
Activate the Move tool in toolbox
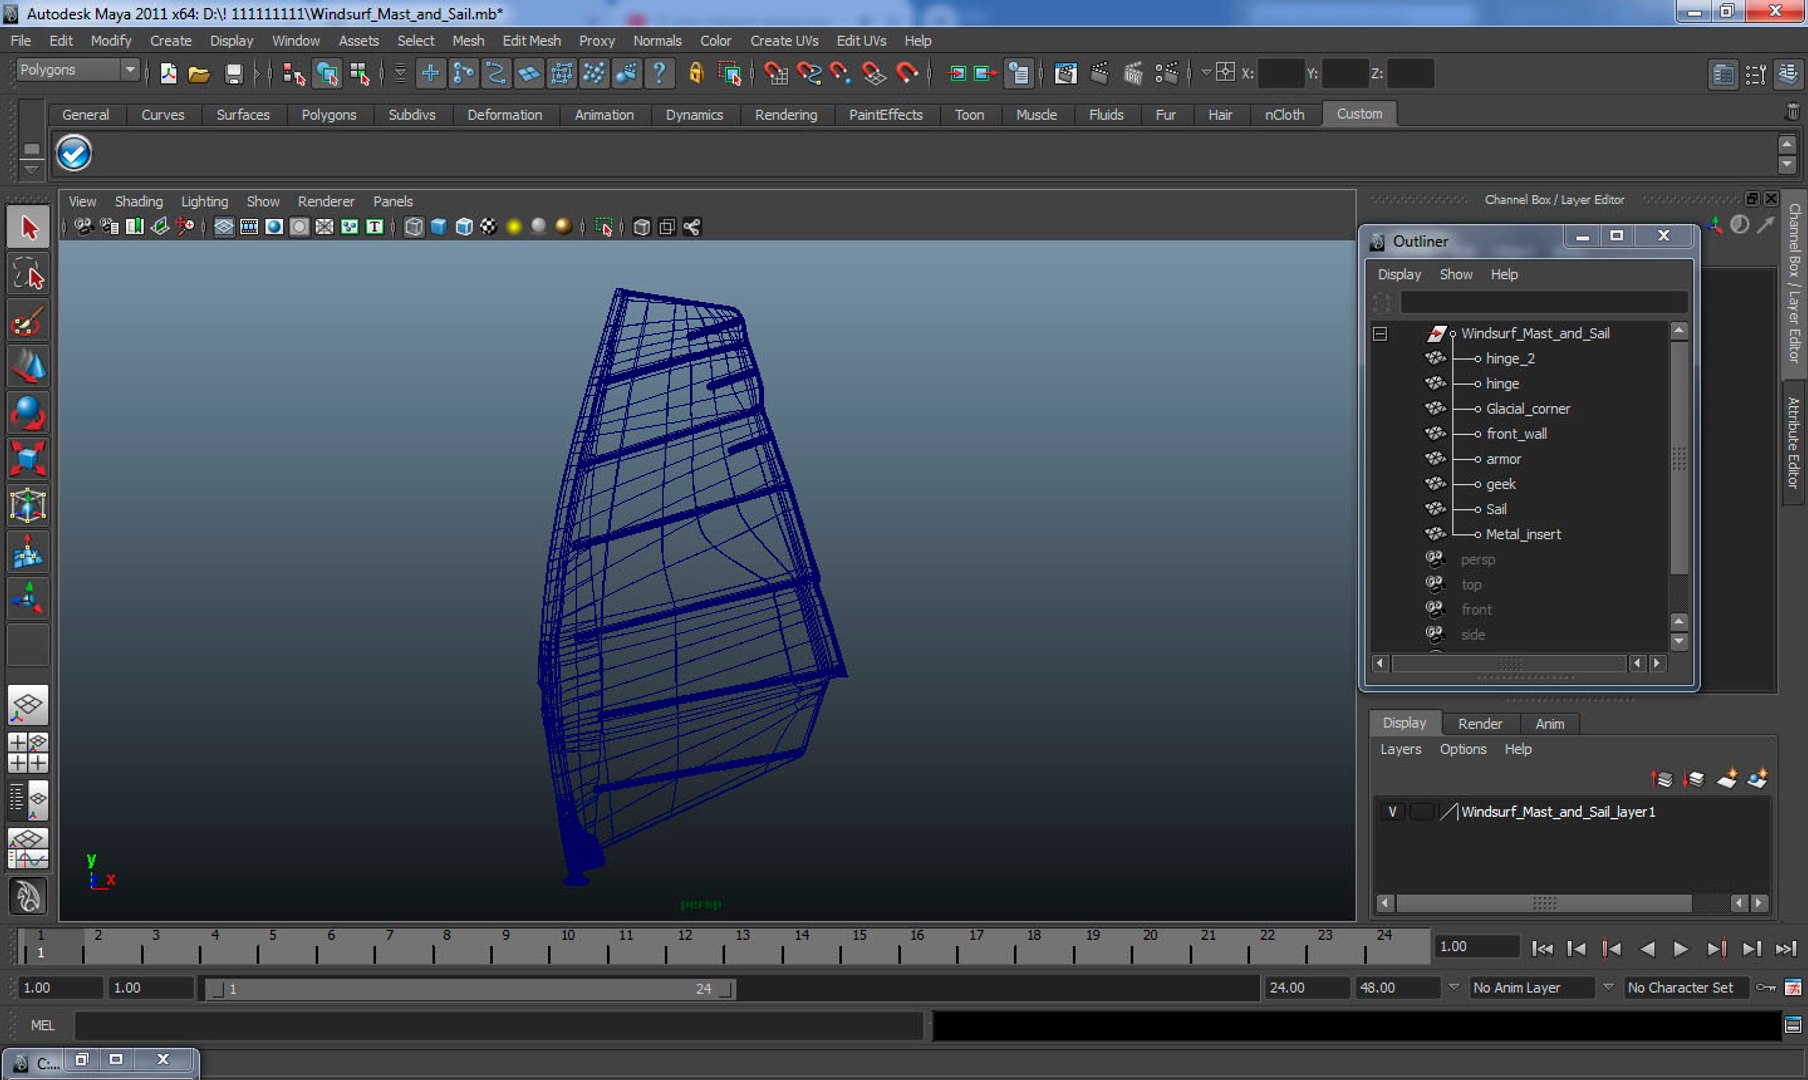coord(28,366)
